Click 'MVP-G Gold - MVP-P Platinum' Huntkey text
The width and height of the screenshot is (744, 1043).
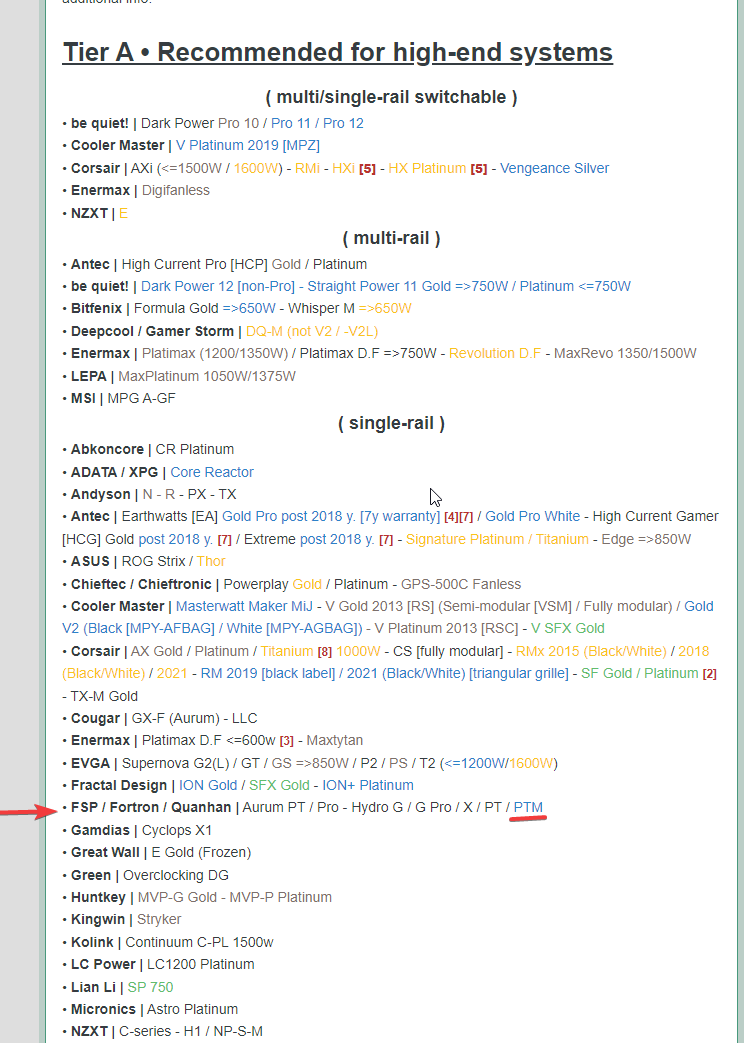pyautogui.click(x=235, y=898)
